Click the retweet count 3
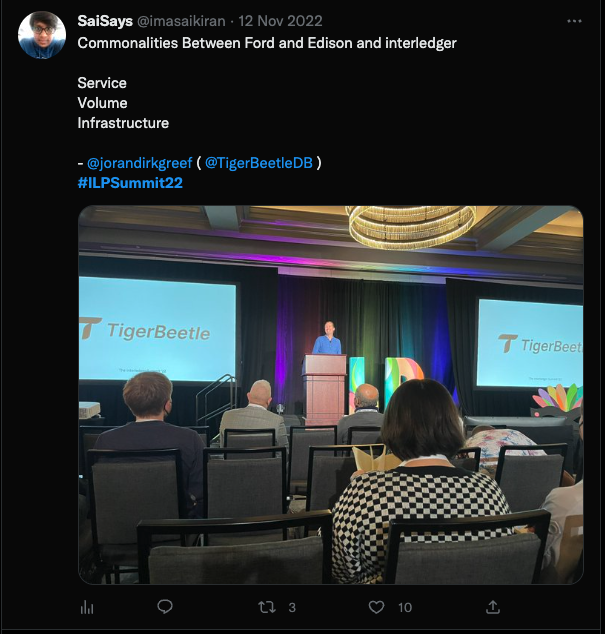The image size is (605, 634). 292,607
